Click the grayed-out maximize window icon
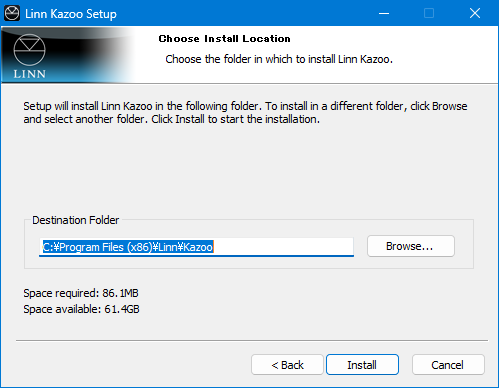Viewport: 499px width, 388px height. (429, 13)
